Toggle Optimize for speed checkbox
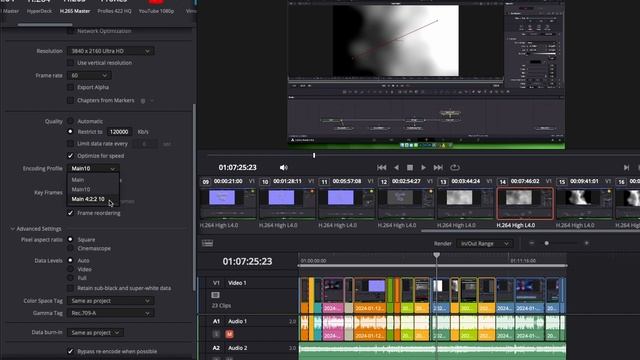The height and width of the screenshot is (360, 640). pyautogui.click(x=71, y=156)
